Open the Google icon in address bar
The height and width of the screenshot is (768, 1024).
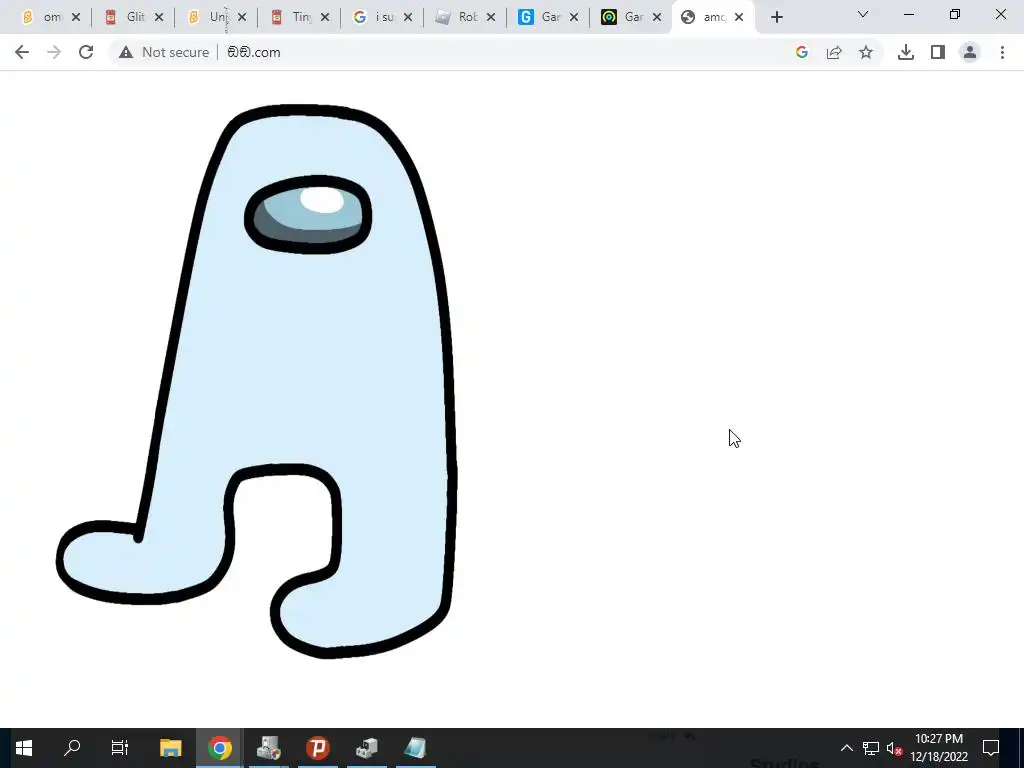pos(802,52)
